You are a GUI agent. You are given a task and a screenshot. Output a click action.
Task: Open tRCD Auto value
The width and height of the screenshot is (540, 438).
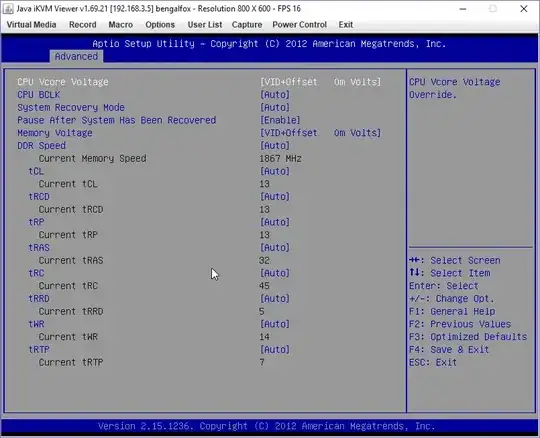[275, 197]
